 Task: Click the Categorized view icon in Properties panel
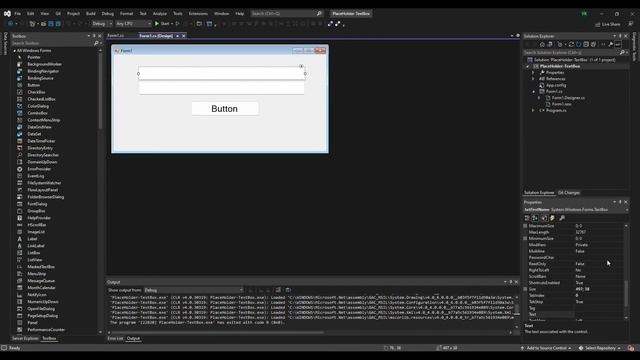coord(527,218)
